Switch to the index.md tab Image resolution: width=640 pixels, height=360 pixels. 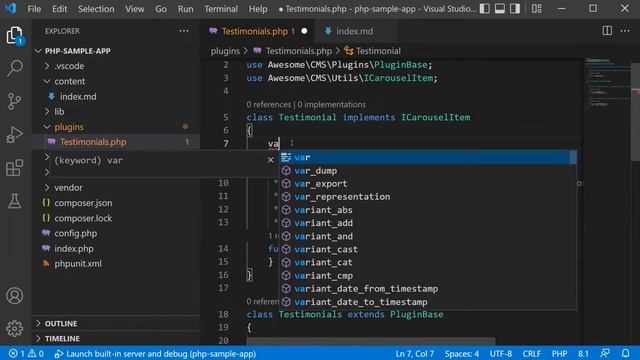(x=354, y=31)
